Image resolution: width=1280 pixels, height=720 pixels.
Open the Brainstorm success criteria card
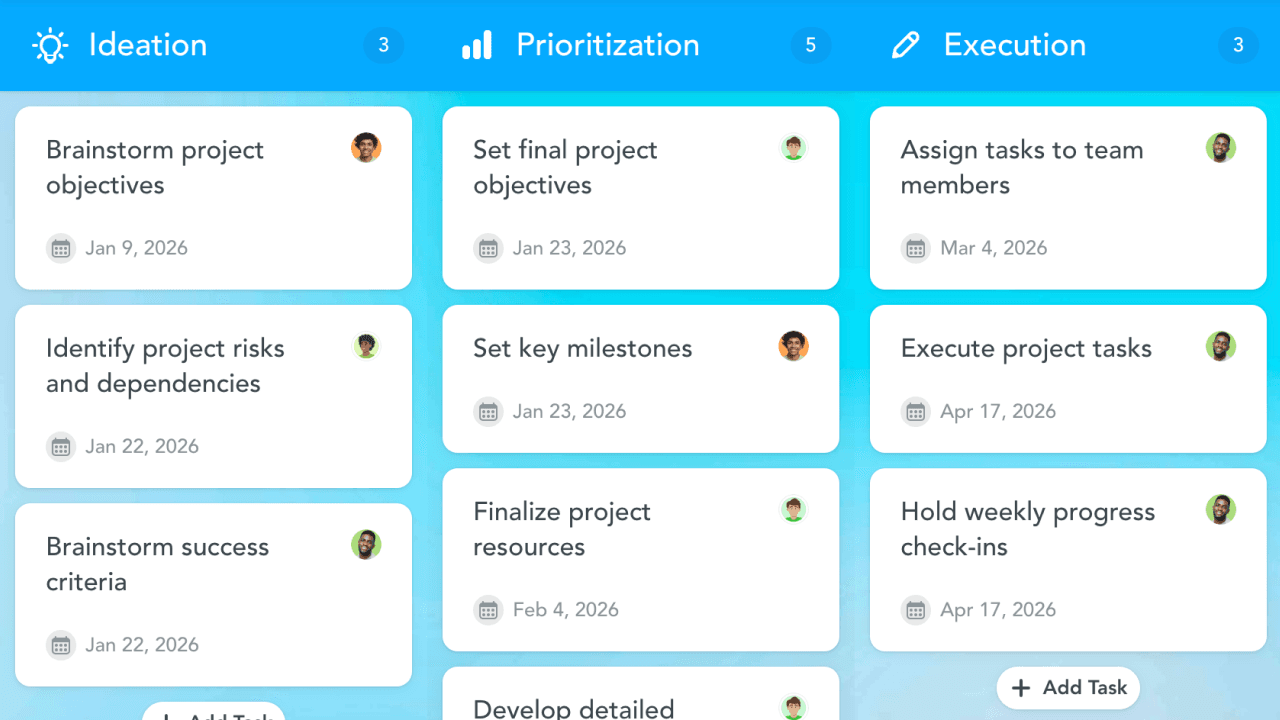(213, 594)
